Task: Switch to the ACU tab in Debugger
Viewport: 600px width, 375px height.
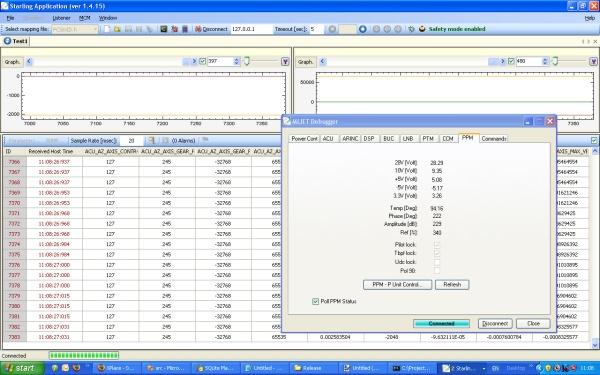Action: click(x=328, y=139)
